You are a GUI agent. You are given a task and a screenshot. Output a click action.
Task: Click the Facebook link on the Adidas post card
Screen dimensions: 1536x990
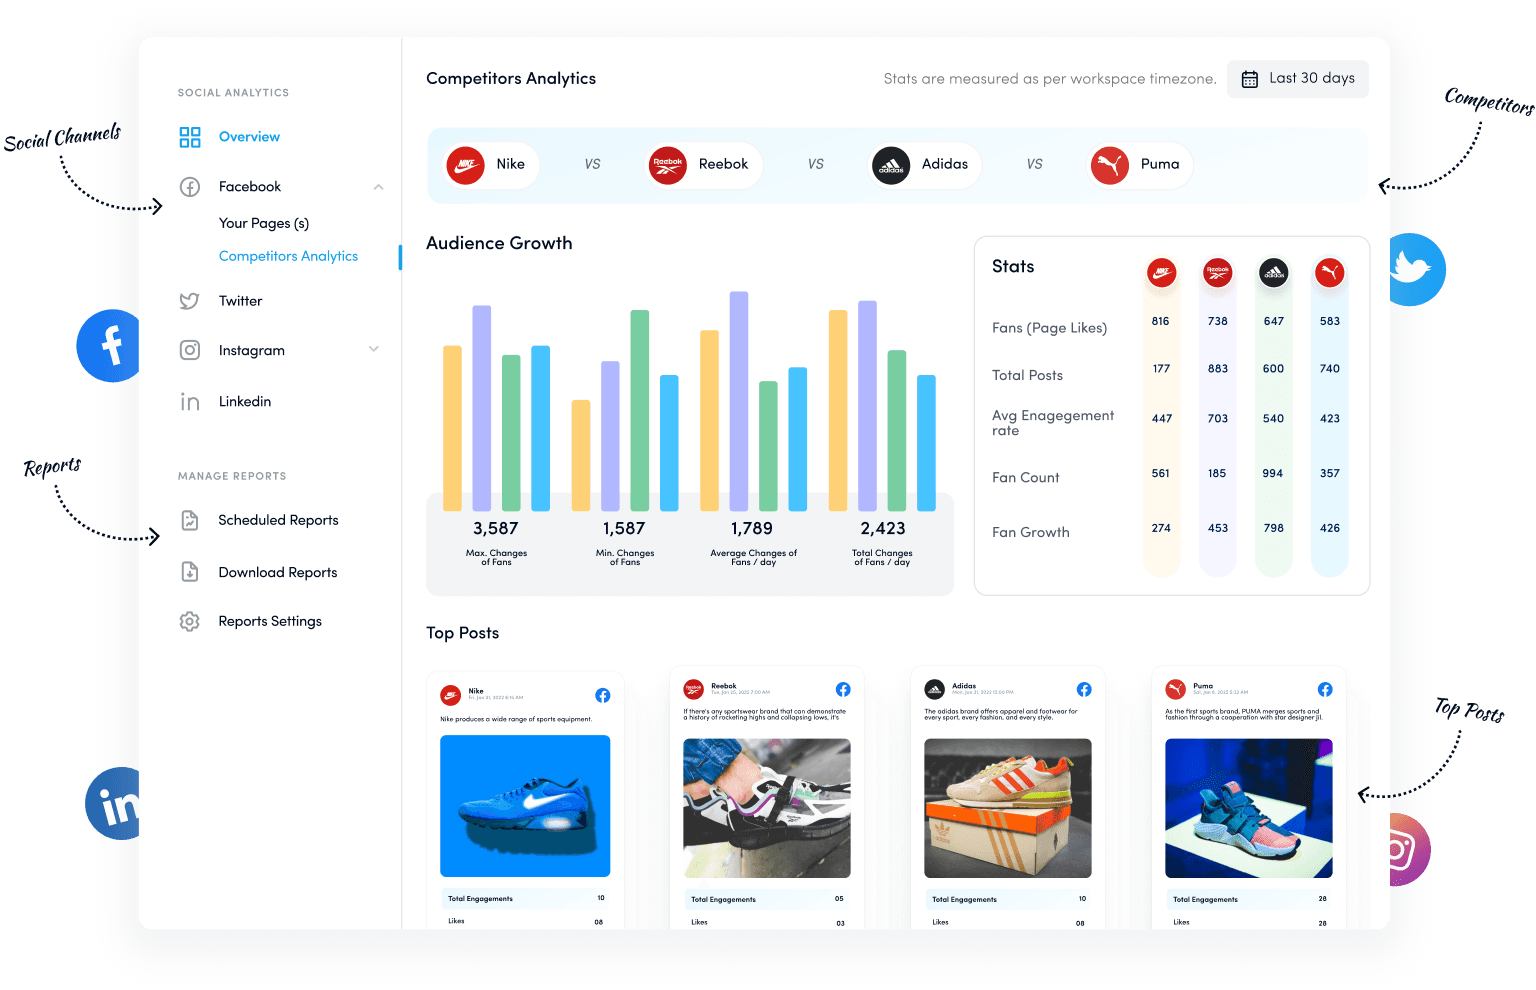[1084, 689]
